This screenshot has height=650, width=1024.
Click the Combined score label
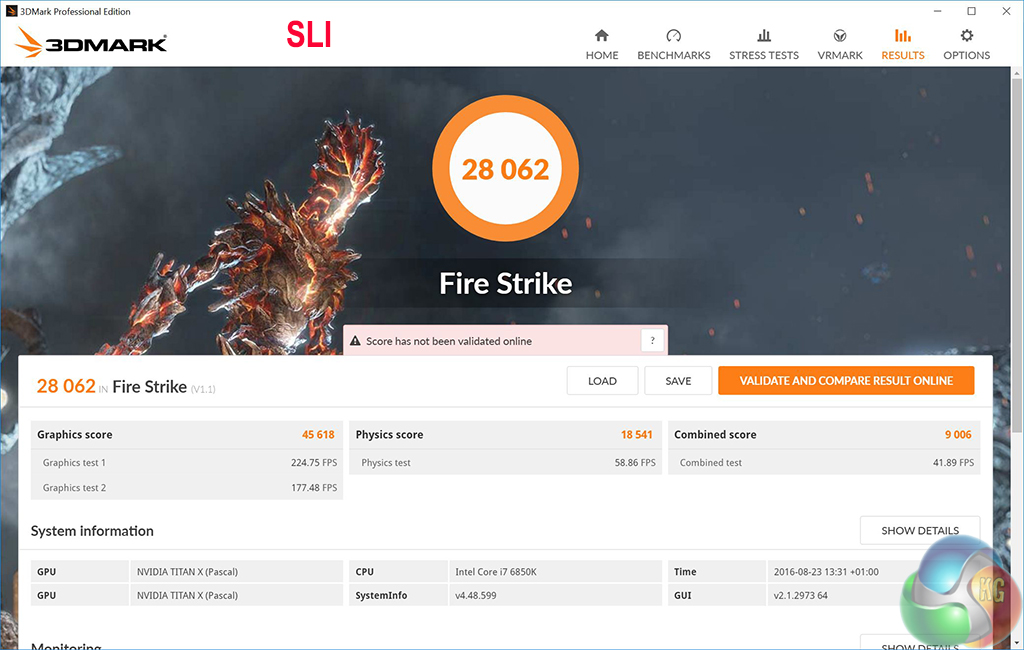pyautogui.click(x=715, y=434)
